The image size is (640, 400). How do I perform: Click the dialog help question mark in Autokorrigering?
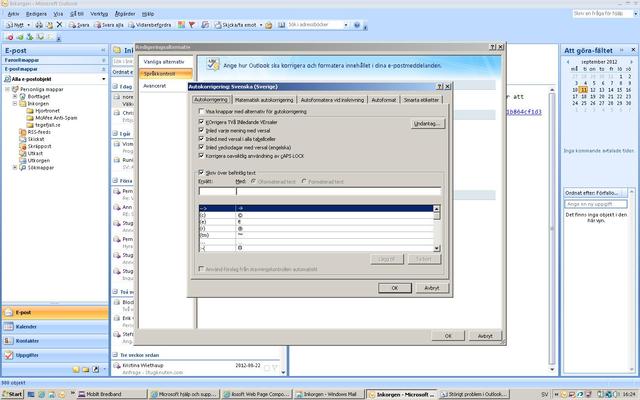[440, 87]
